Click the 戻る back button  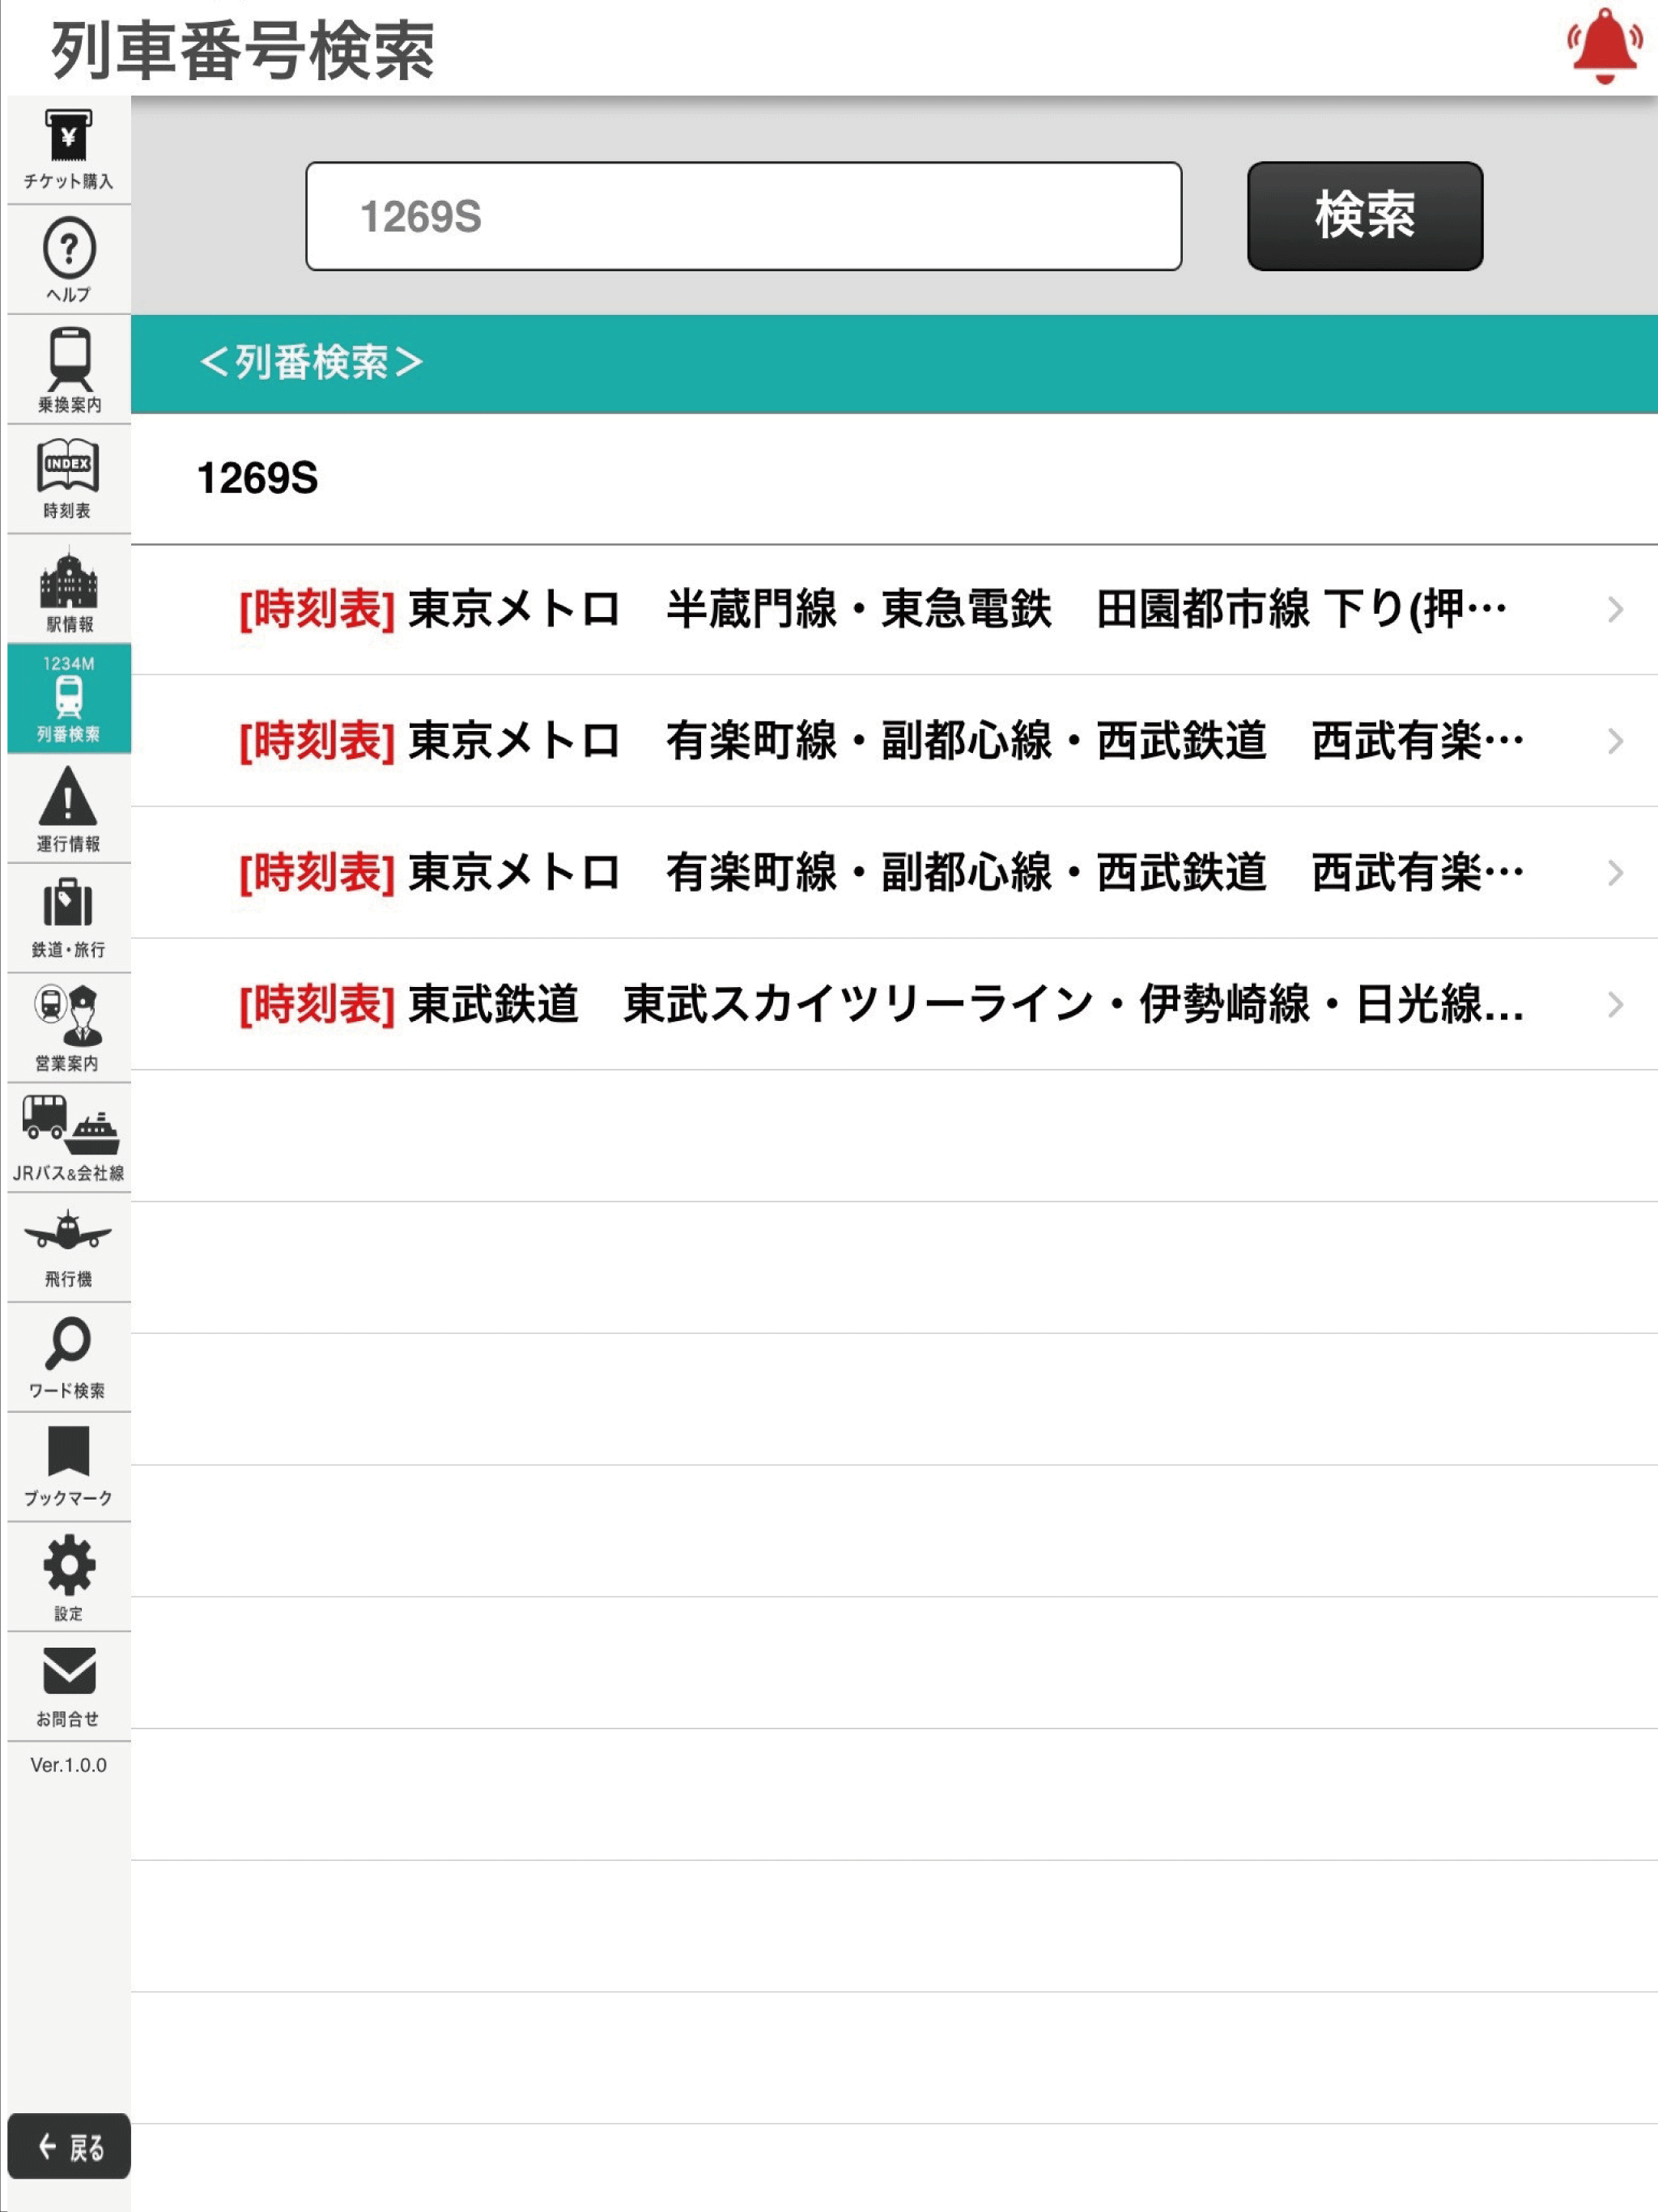coord(68,2146)
